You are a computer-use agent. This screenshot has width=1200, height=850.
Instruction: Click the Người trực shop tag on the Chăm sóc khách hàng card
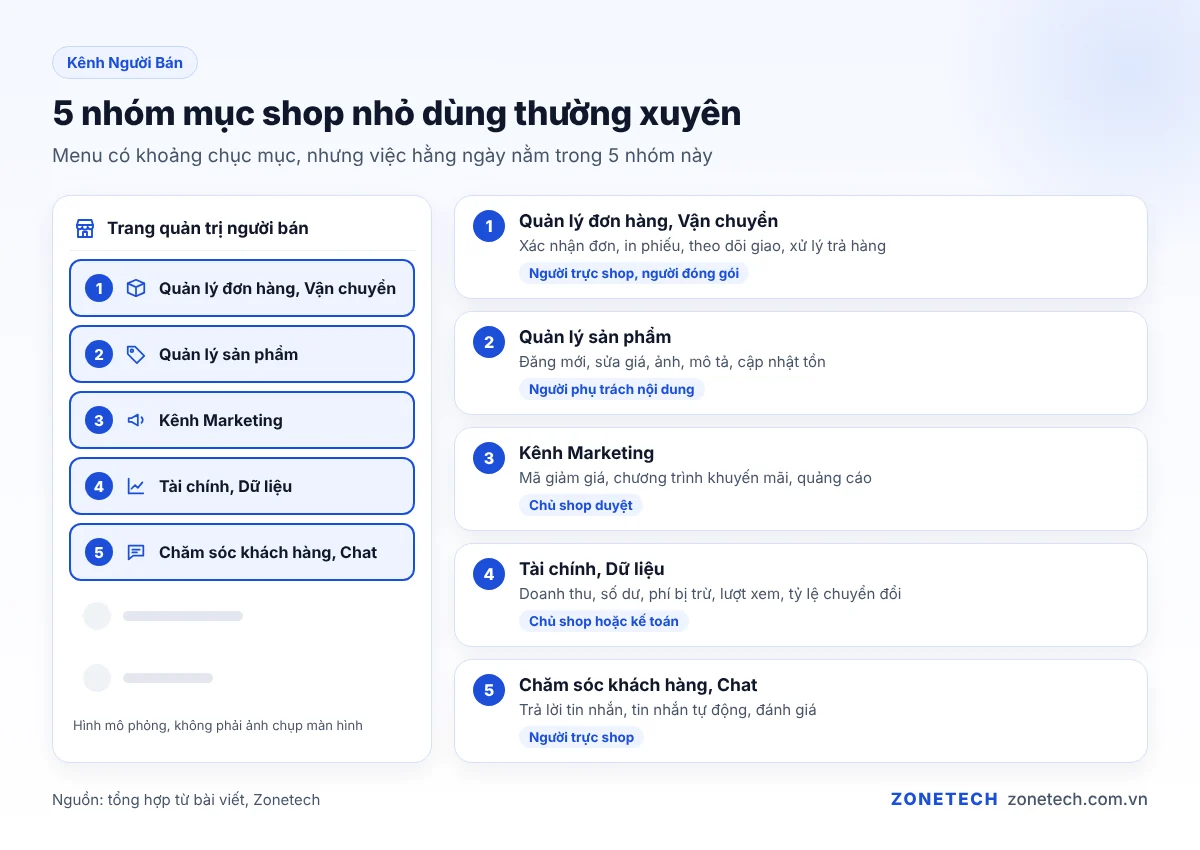pos(582,737)
